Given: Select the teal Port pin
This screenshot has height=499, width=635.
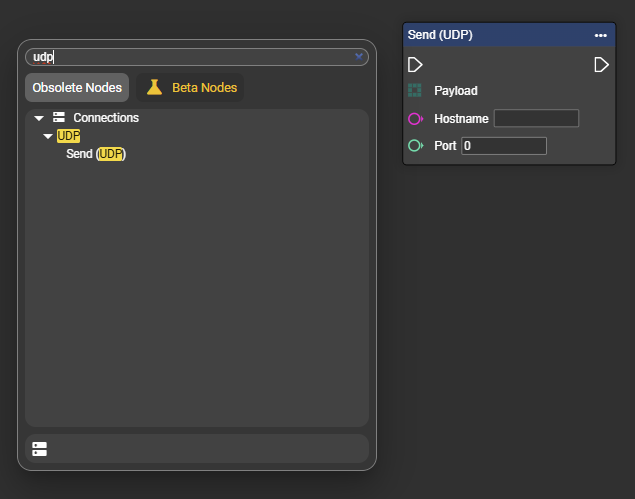Looking at the screenshot, I should 415,146.
